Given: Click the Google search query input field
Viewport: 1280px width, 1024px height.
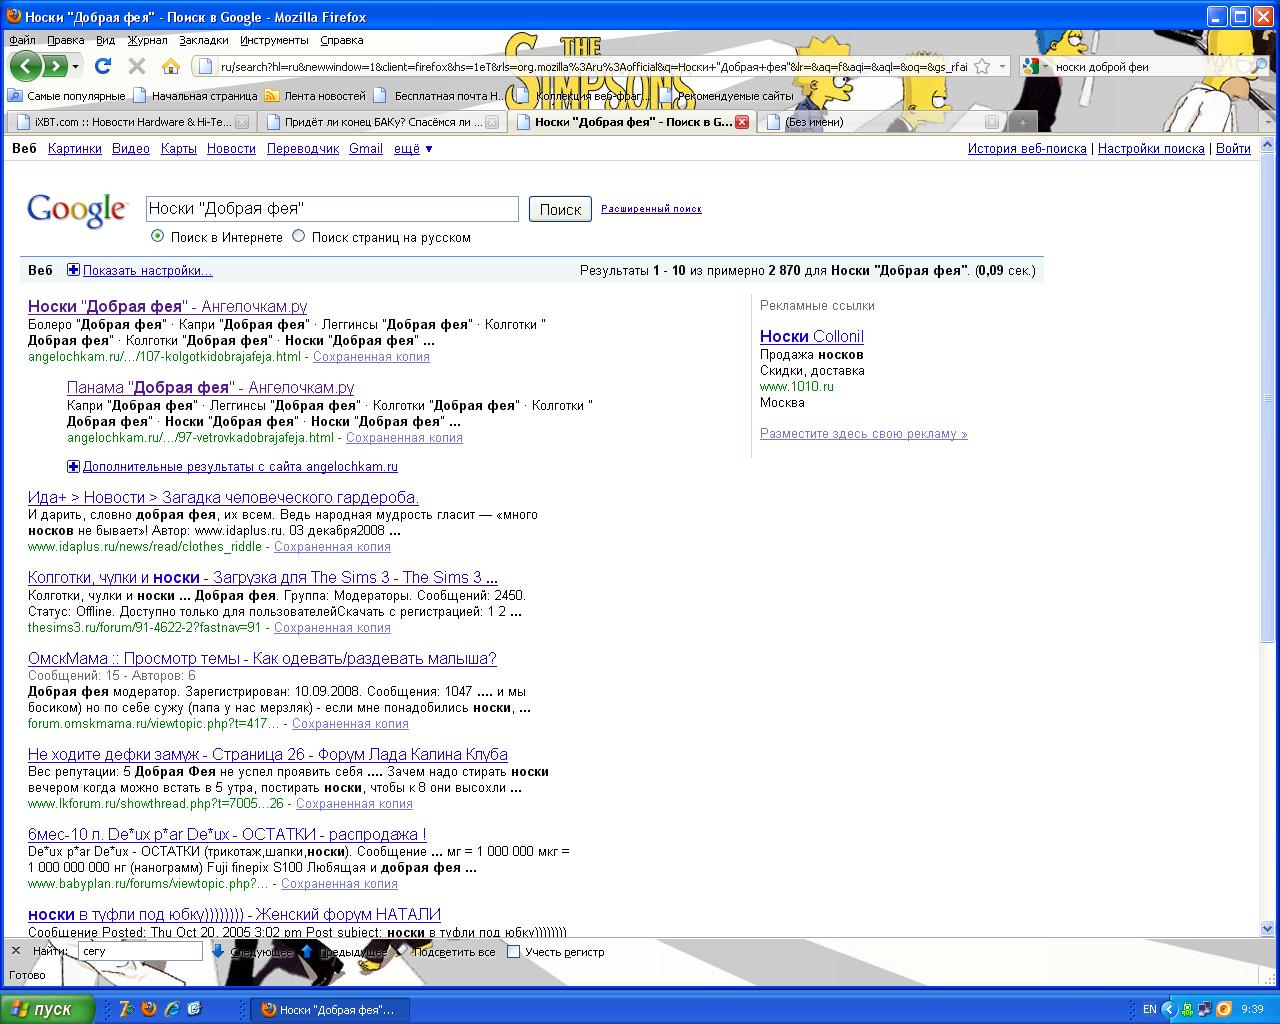Looking at the screenshot, I should tap(332, 208).
